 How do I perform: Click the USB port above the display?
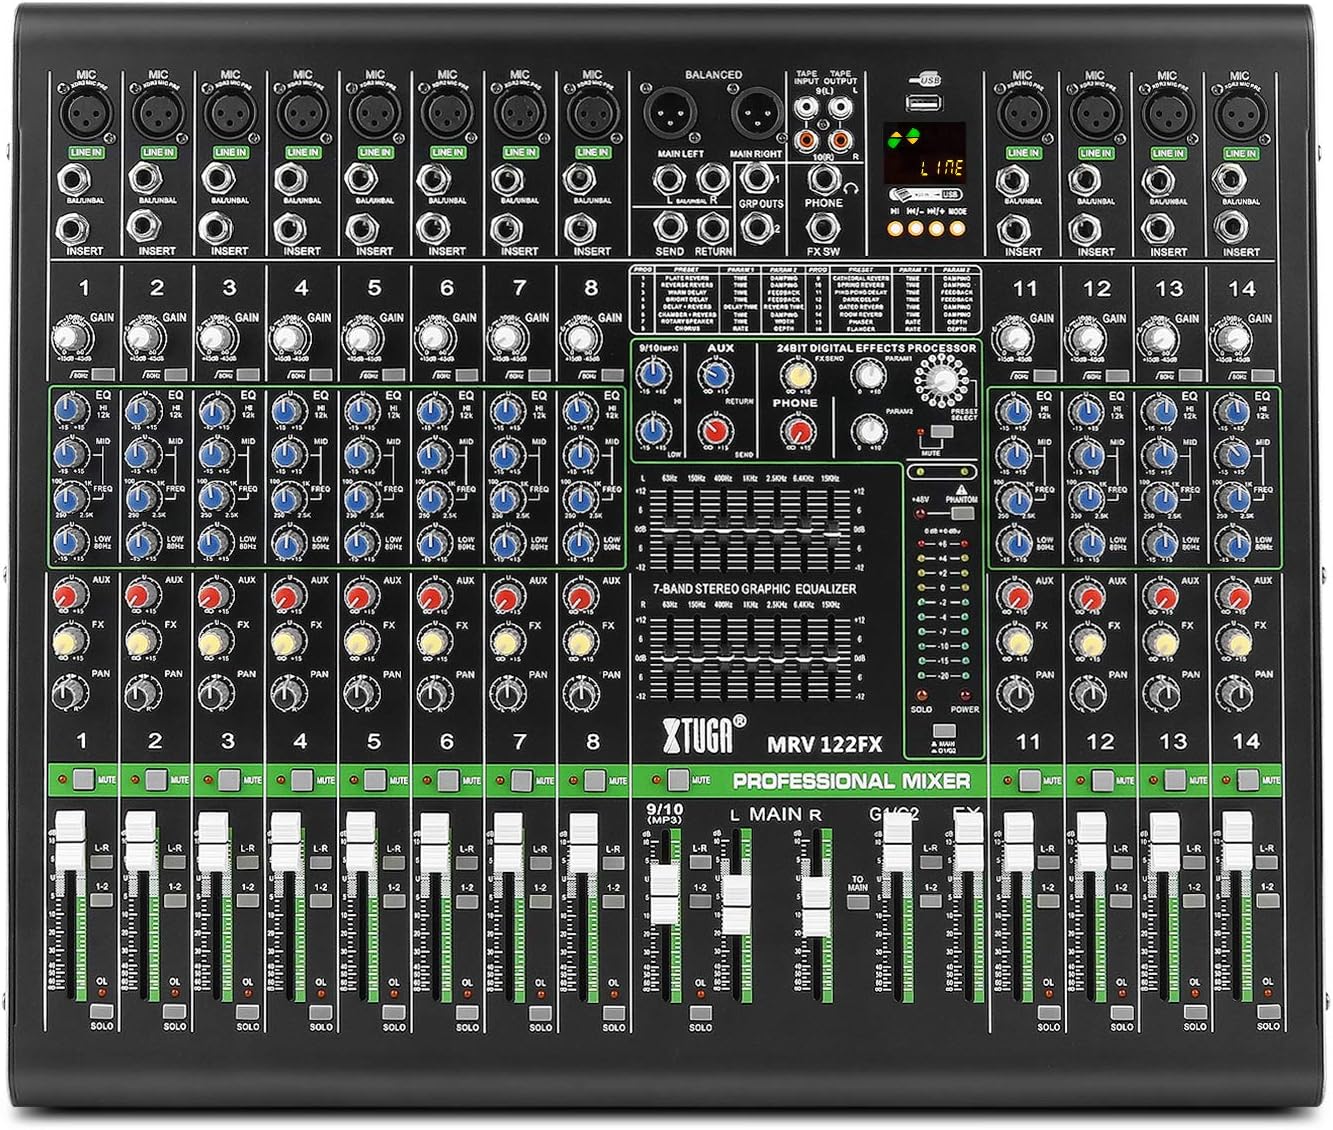[x=924, y=103]
